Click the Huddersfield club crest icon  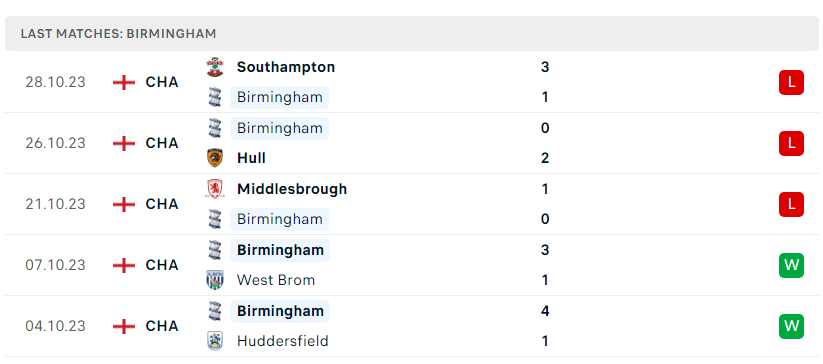pos(215,341)
